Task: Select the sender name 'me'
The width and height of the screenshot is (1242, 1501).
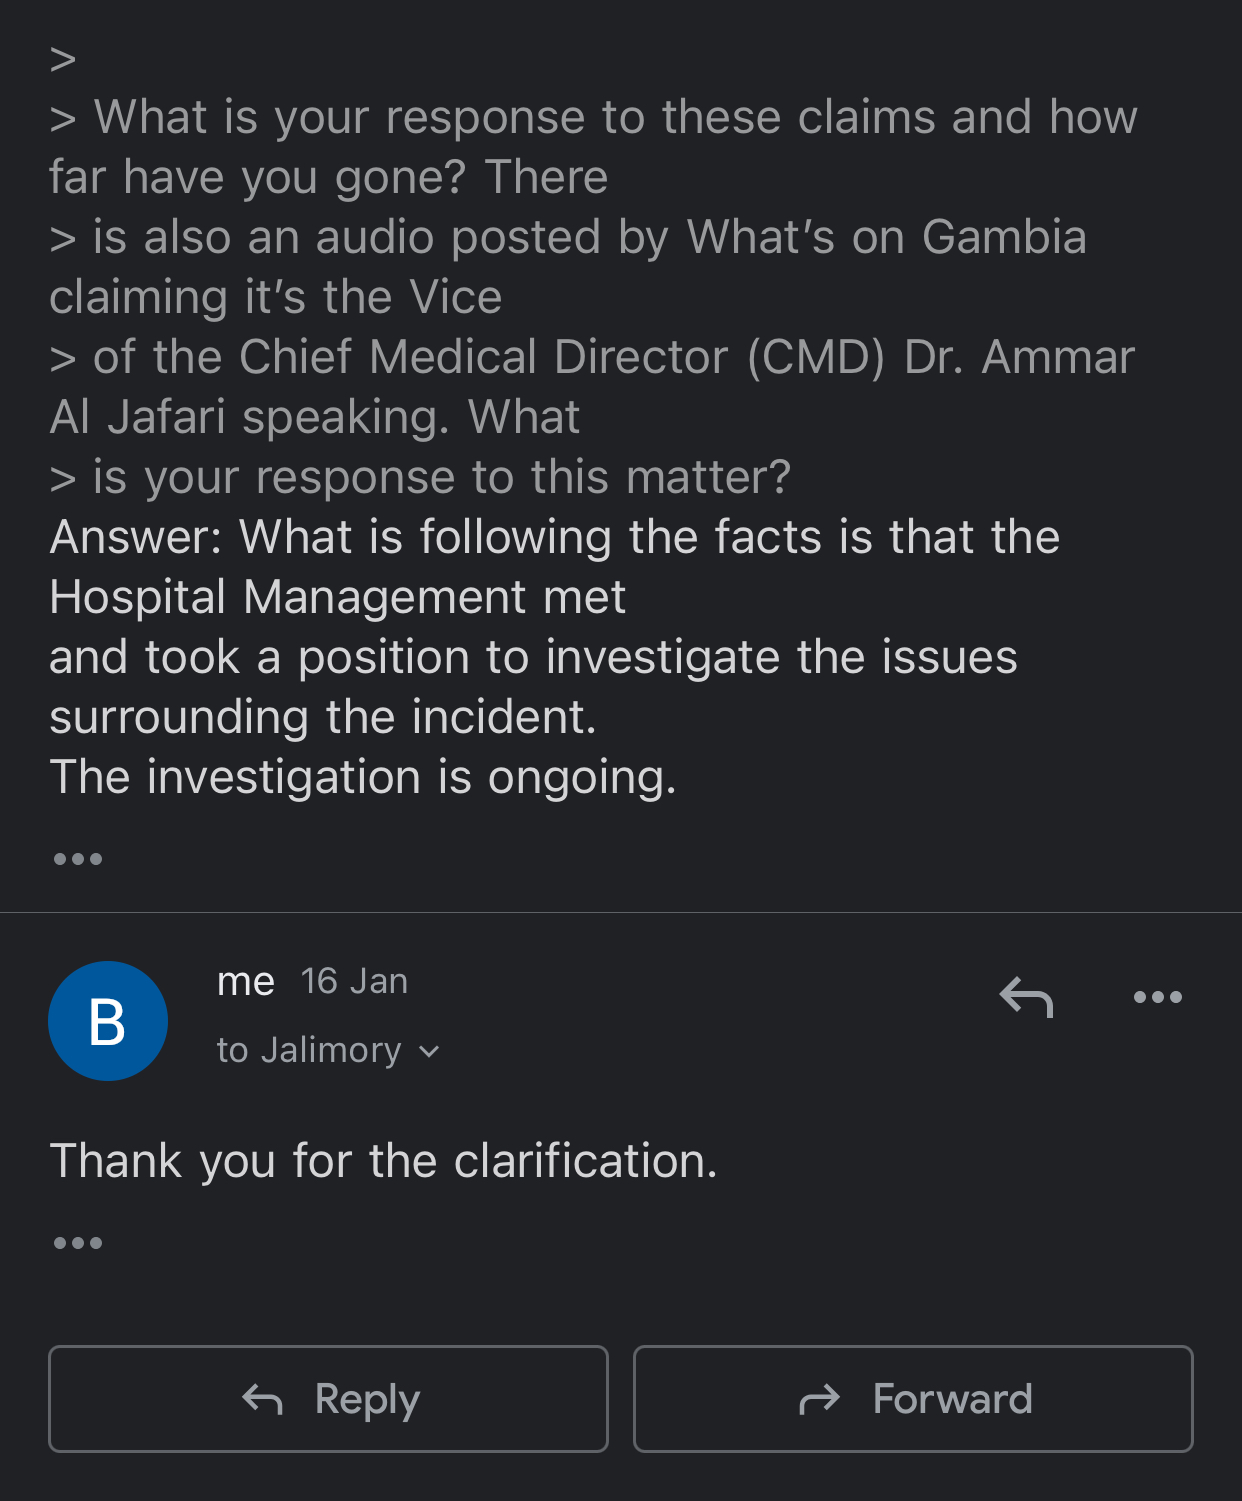Action: [x=246, y=982]
